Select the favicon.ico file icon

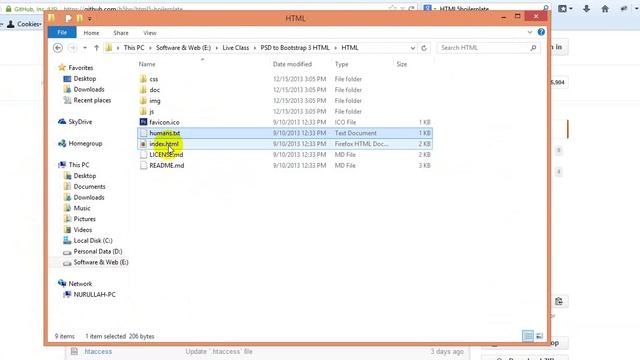[x=143, y=122]
